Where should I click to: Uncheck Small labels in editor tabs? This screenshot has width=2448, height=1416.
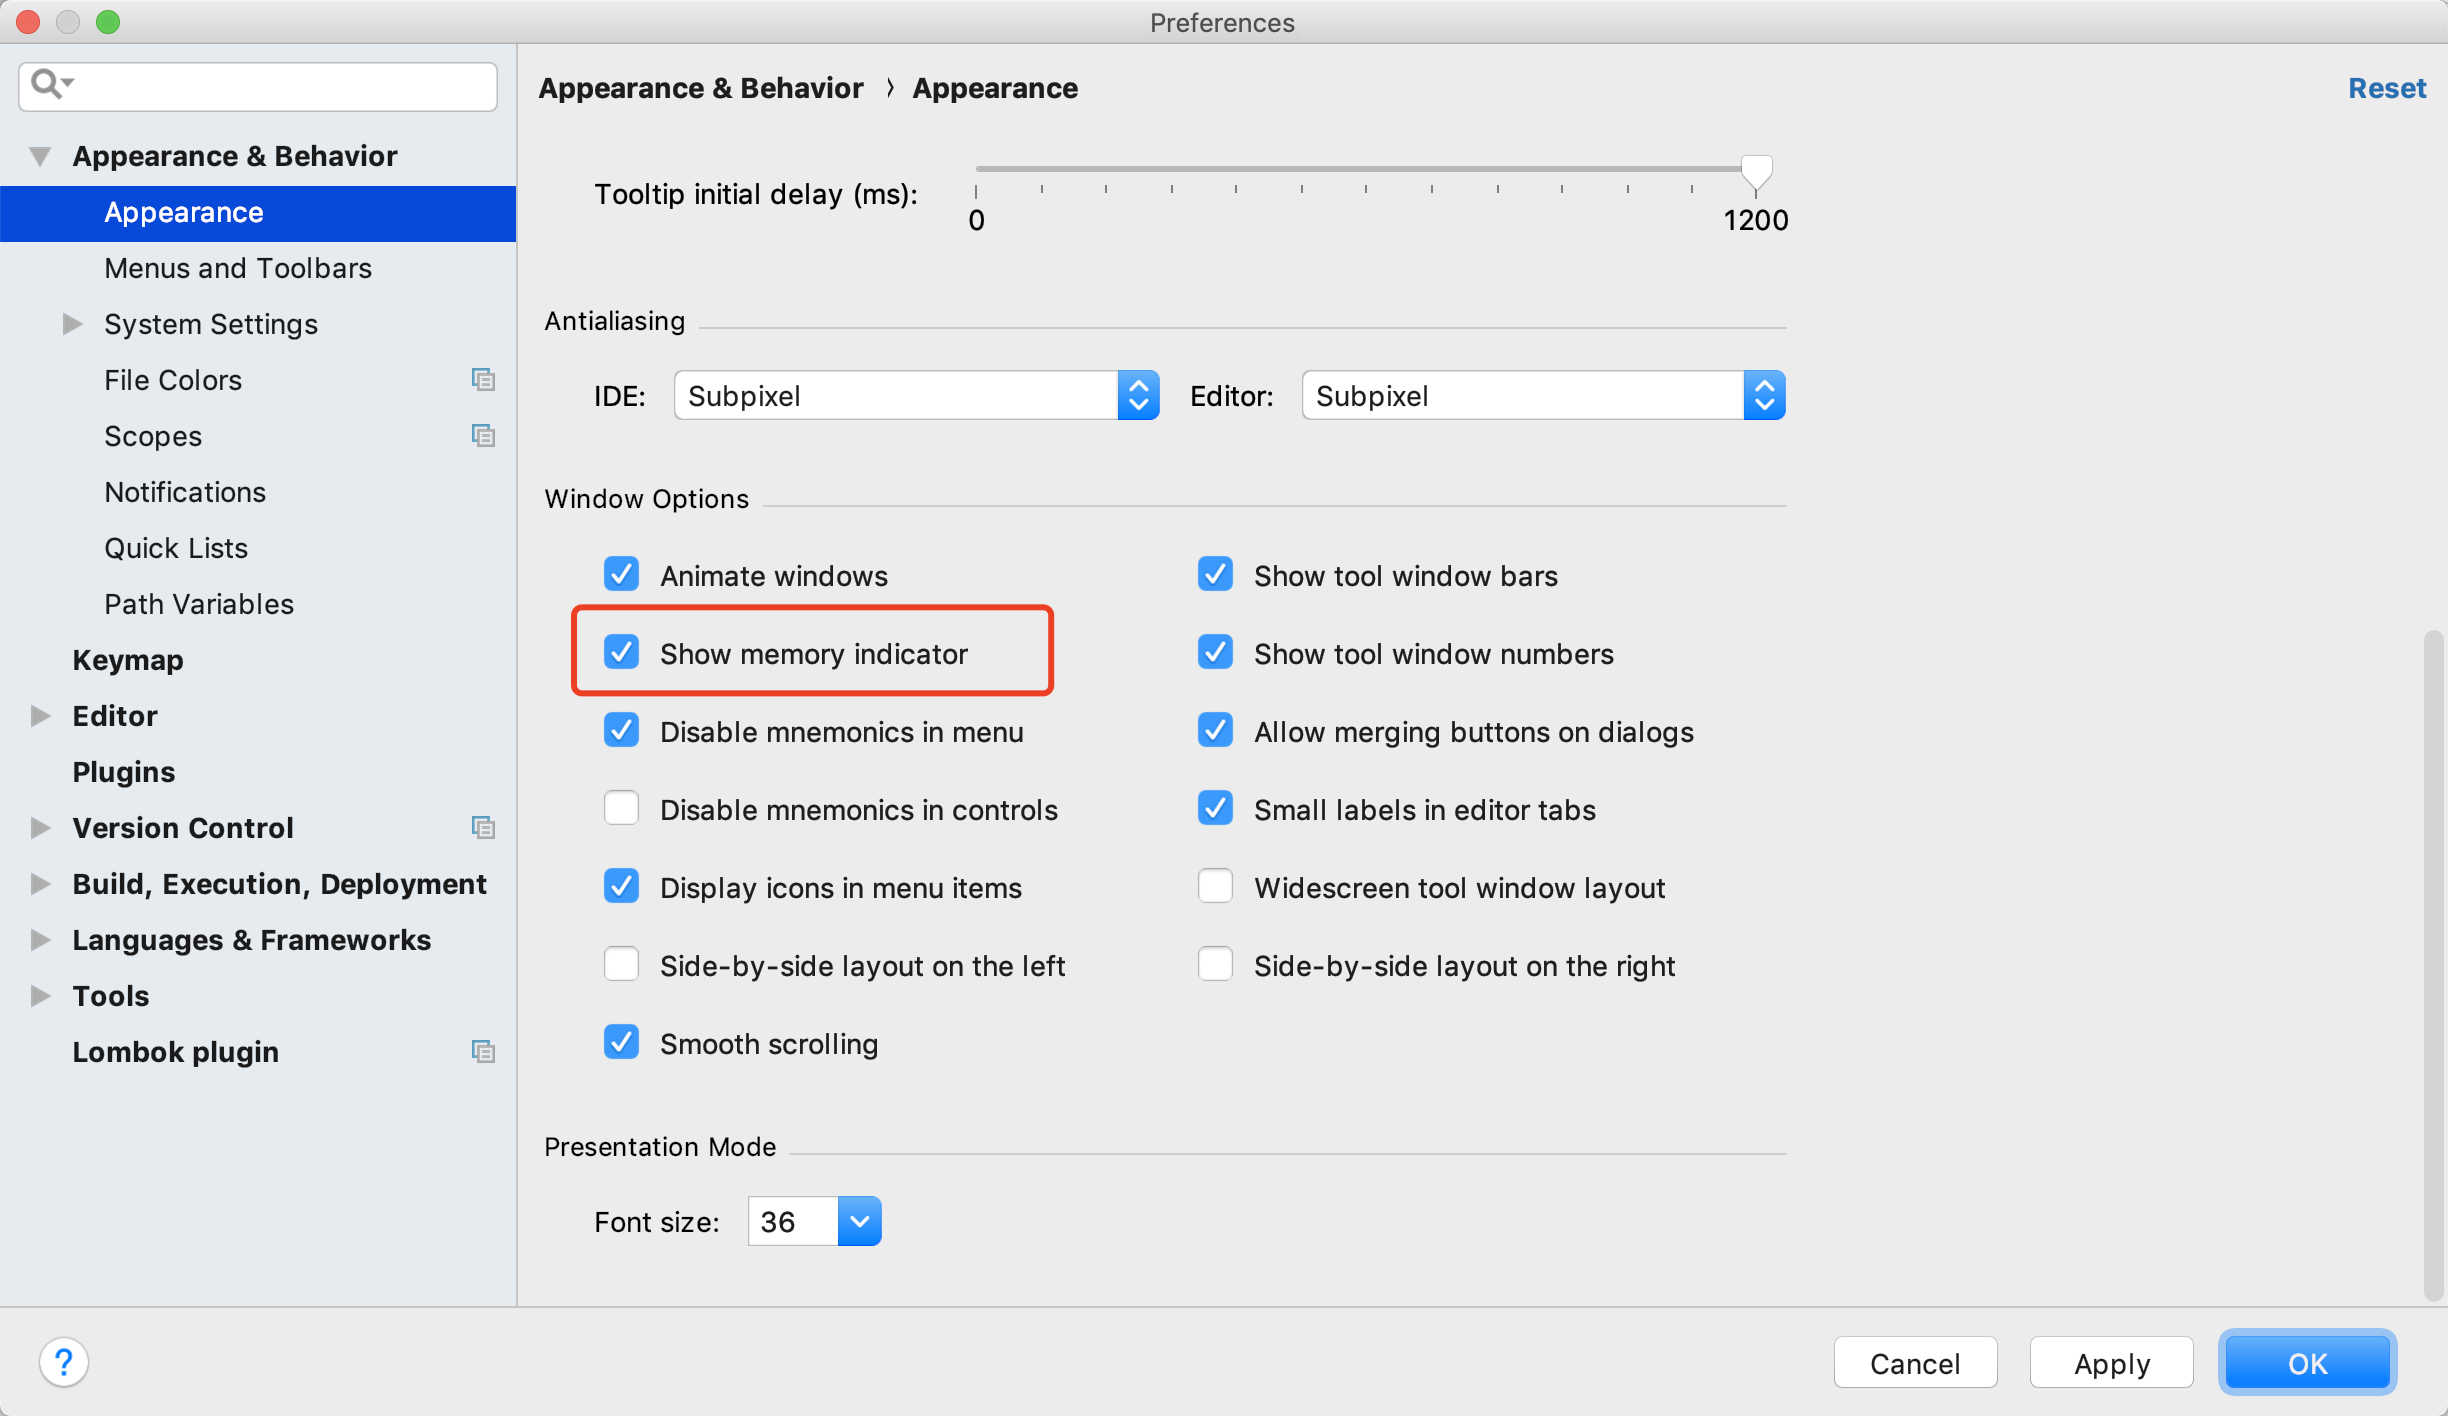(x=1215, y=808)
